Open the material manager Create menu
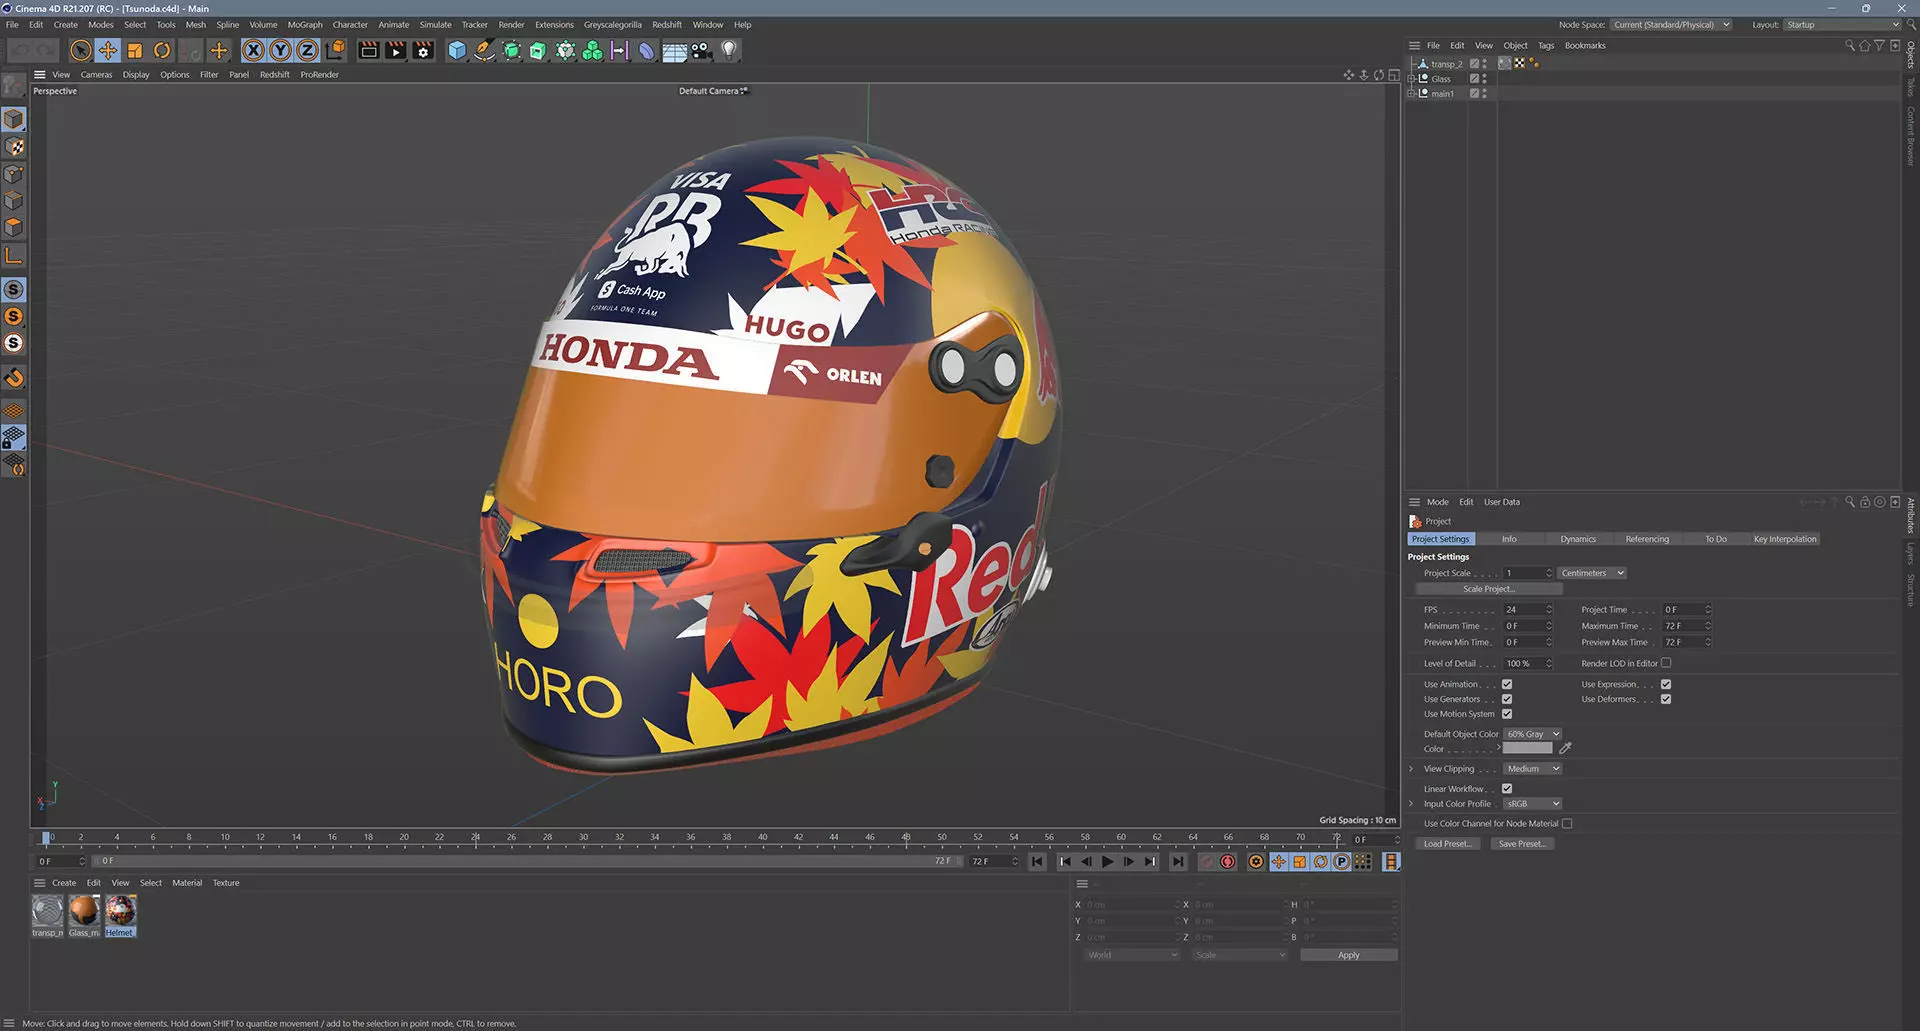The height and width of the screenshot is (1031, 1920). point(64,883)
